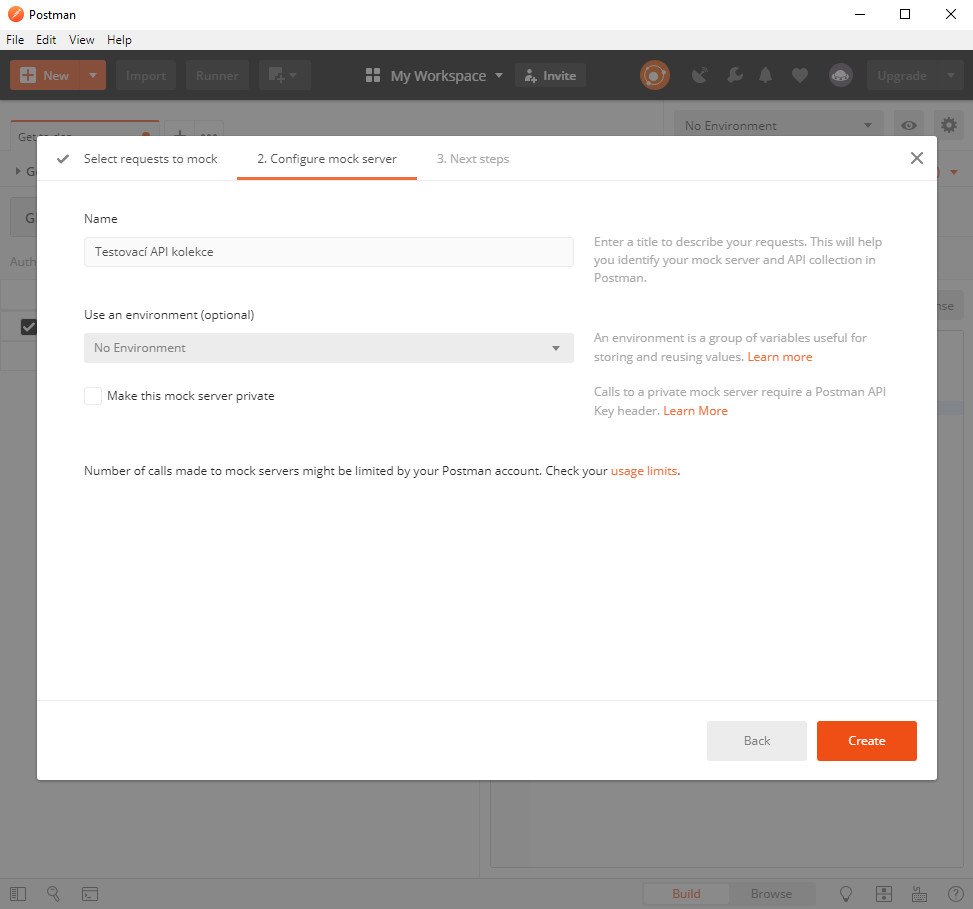Toggle sidebar icon in status bar

pyautogui.click(x=18, y=893)
